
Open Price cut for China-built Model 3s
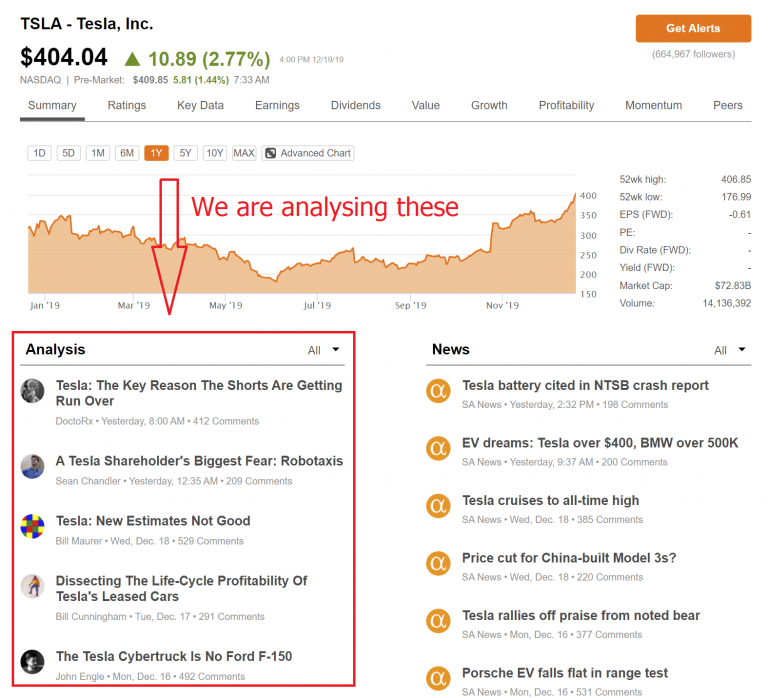coord(569,558)
